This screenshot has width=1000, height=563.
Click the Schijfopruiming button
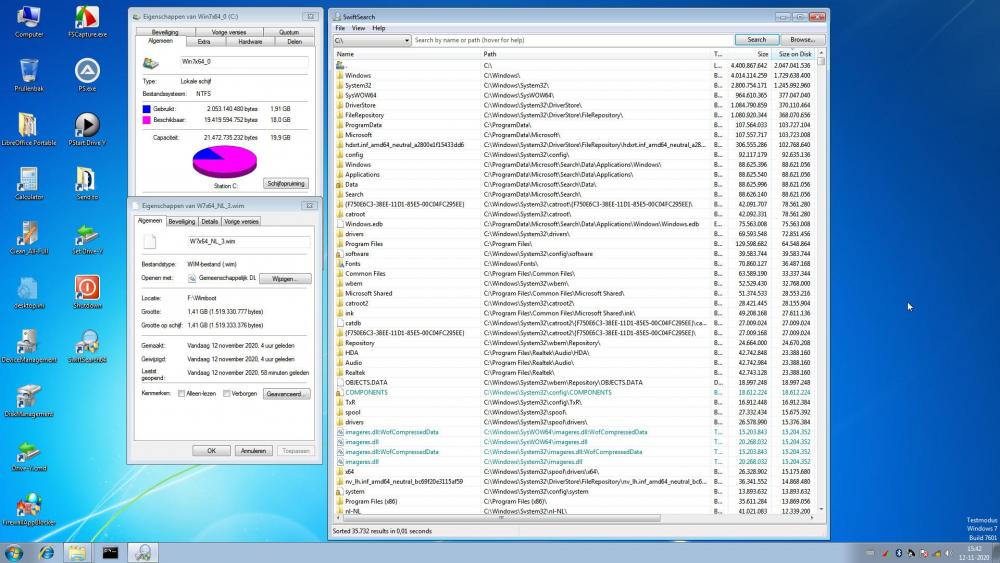pos(285,184)
